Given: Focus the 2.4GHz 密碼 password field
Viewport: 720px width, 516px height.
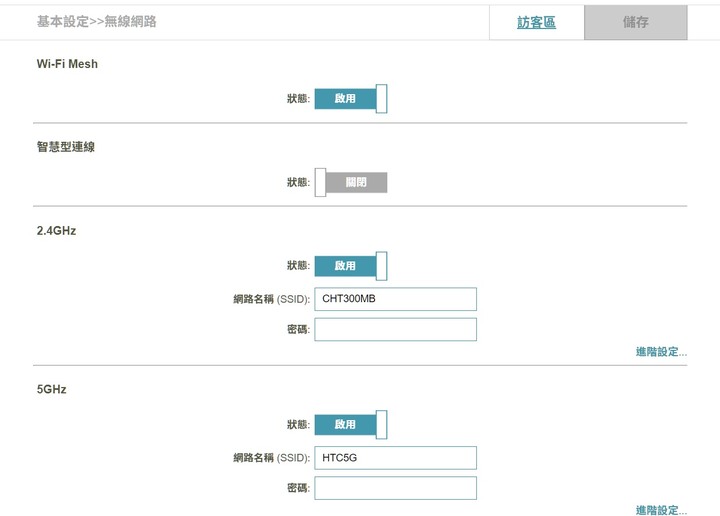Looking at the screenshot, I should [395, 329].
